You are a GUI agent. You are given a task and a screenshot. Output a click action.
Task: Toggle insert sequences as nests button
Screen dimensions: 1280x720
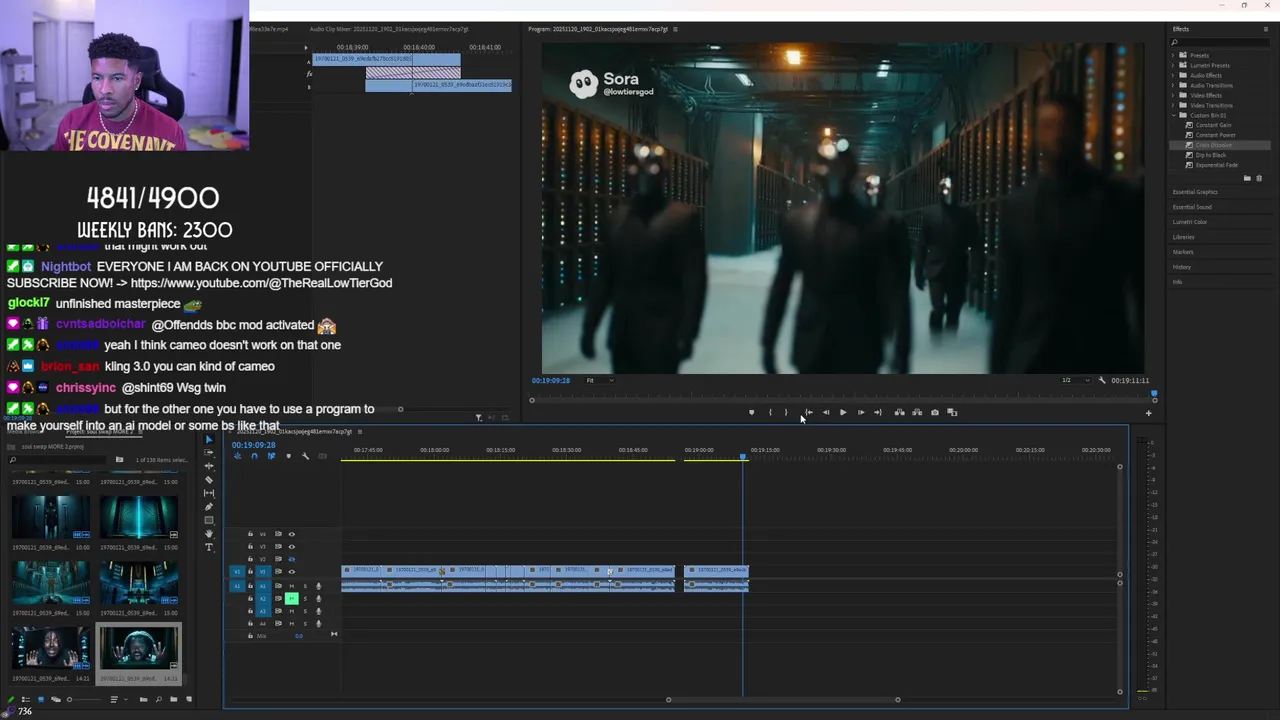237,456
